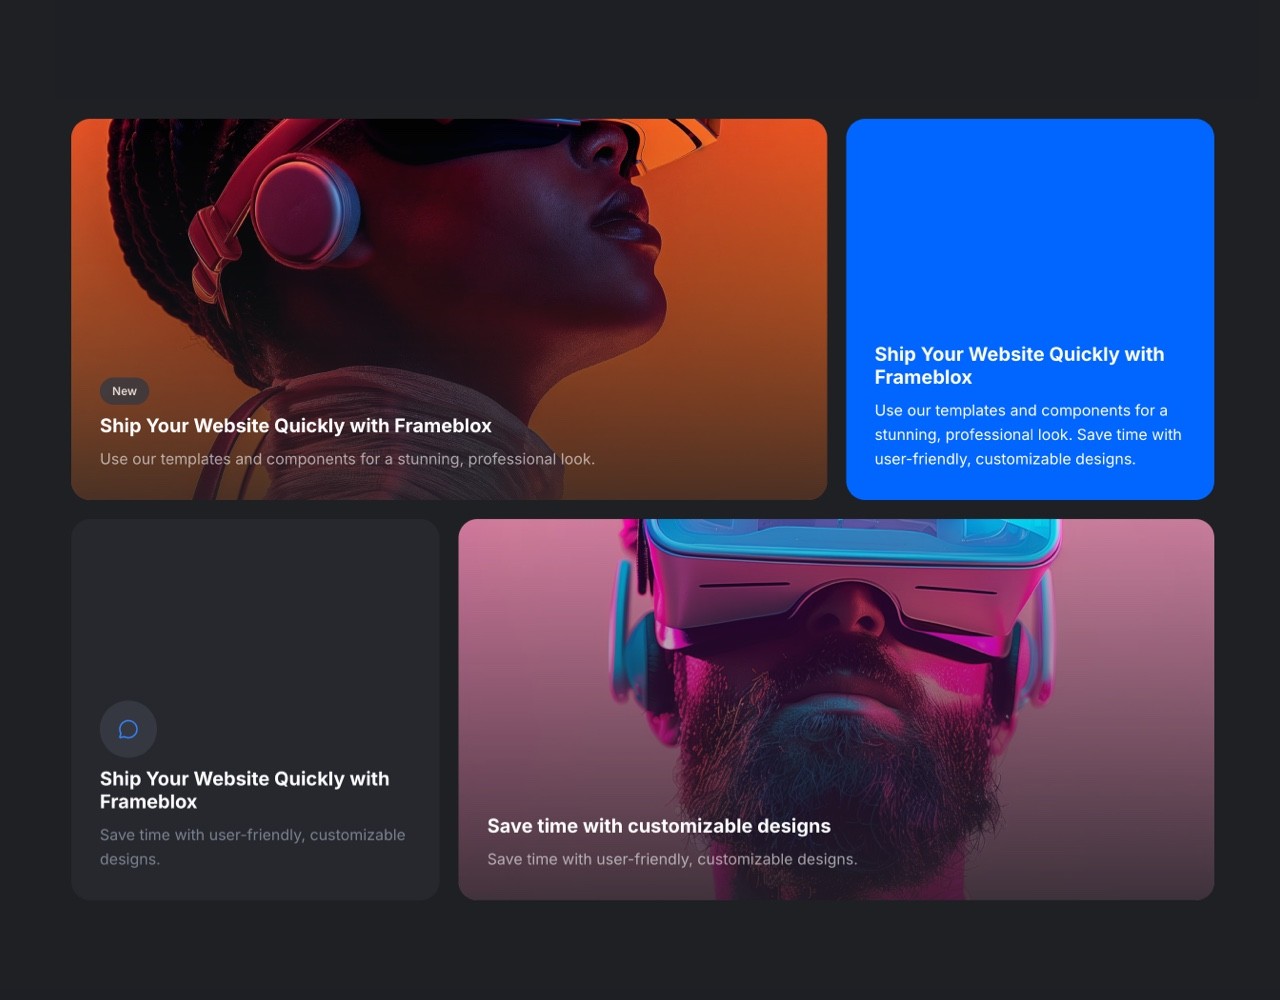Select pink card subtitle 'Save time with user-friendly, customizable designs.'
Image resolution: width=1280 pixels, height=1000 pixels.
672,859
